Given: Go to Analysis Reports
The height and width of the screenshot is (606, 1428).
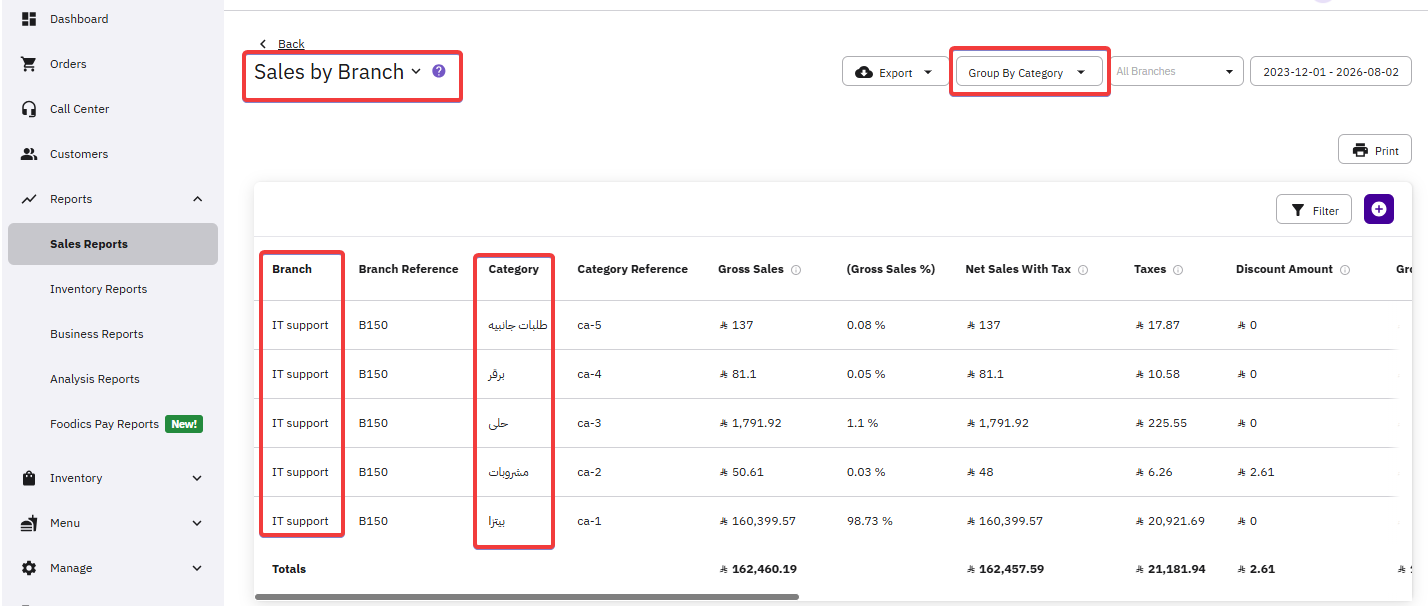Looking at the screenshot, I should 95,379.
